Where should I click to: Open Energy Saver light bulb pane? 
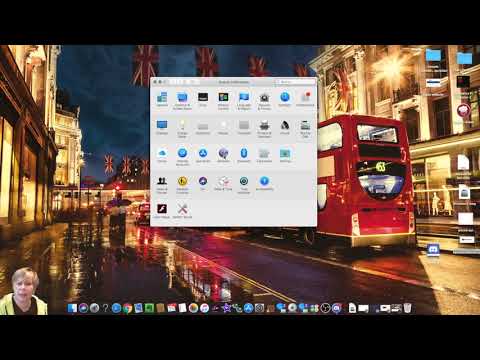click(x=182, y=125)
